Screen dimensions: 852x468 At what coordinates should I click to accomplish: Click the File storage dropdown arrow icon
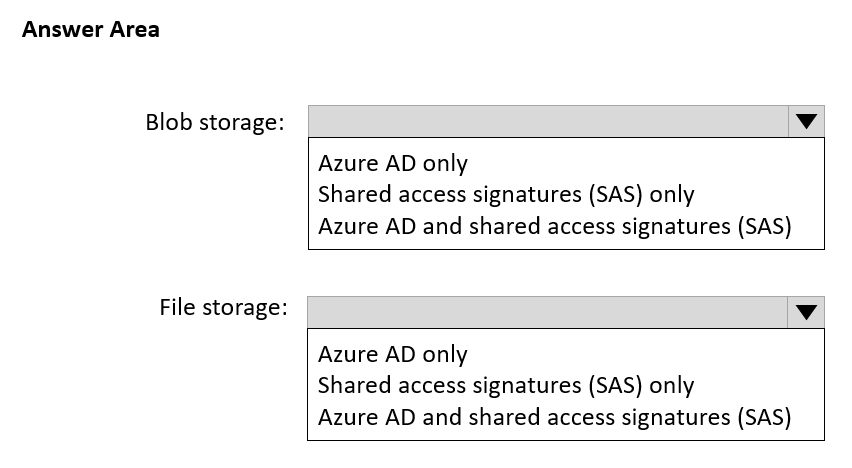point(806,313)
